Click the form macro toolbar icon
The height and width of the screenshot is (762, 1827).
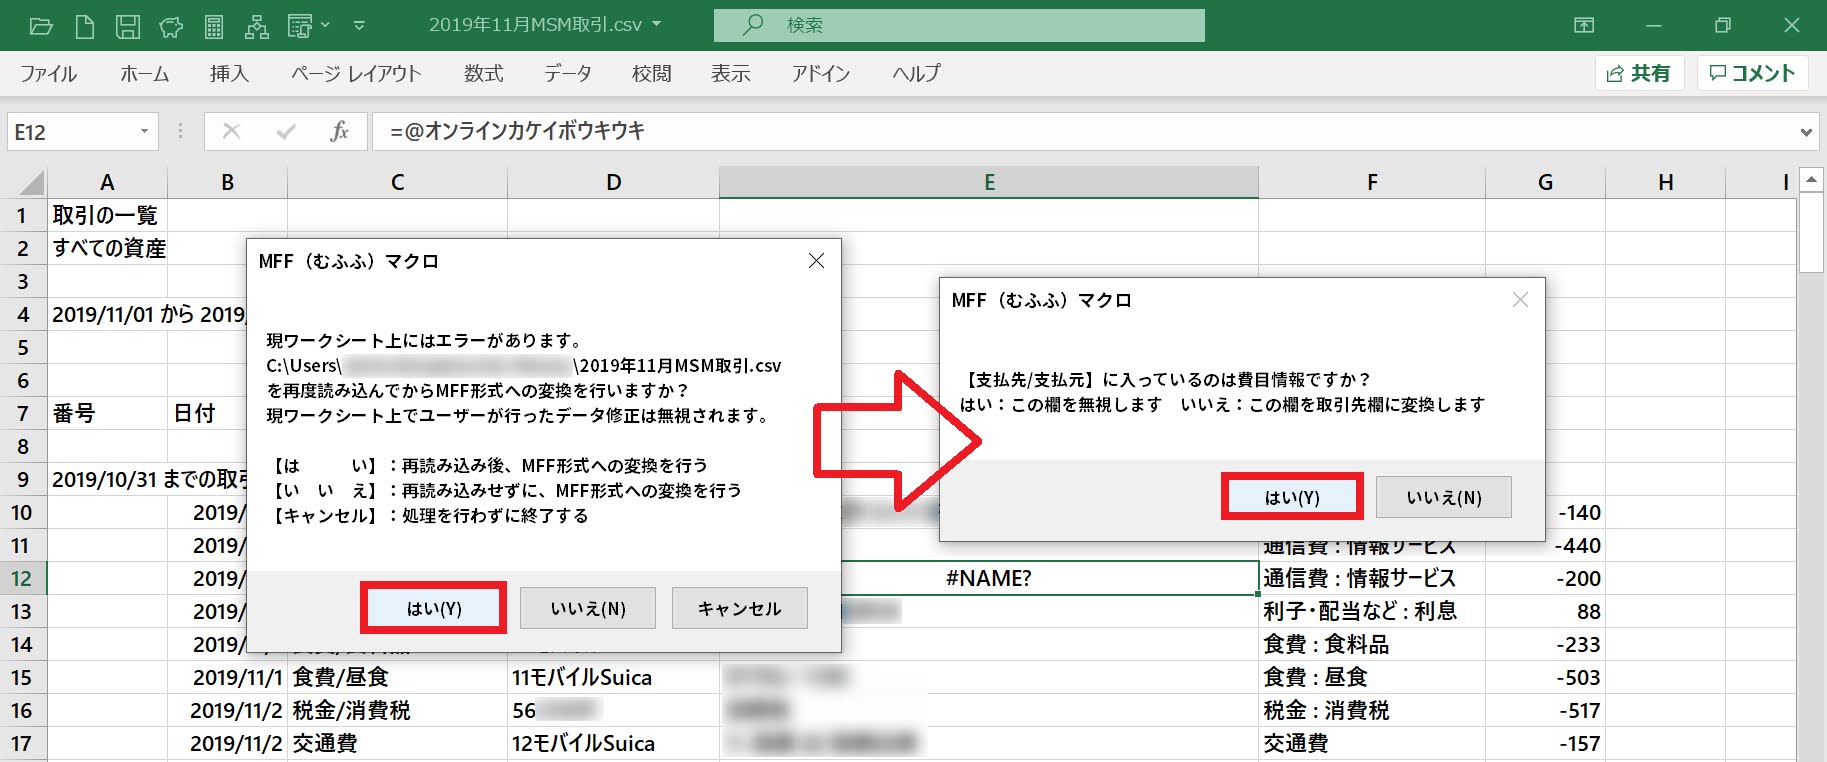tap(300, 26)
